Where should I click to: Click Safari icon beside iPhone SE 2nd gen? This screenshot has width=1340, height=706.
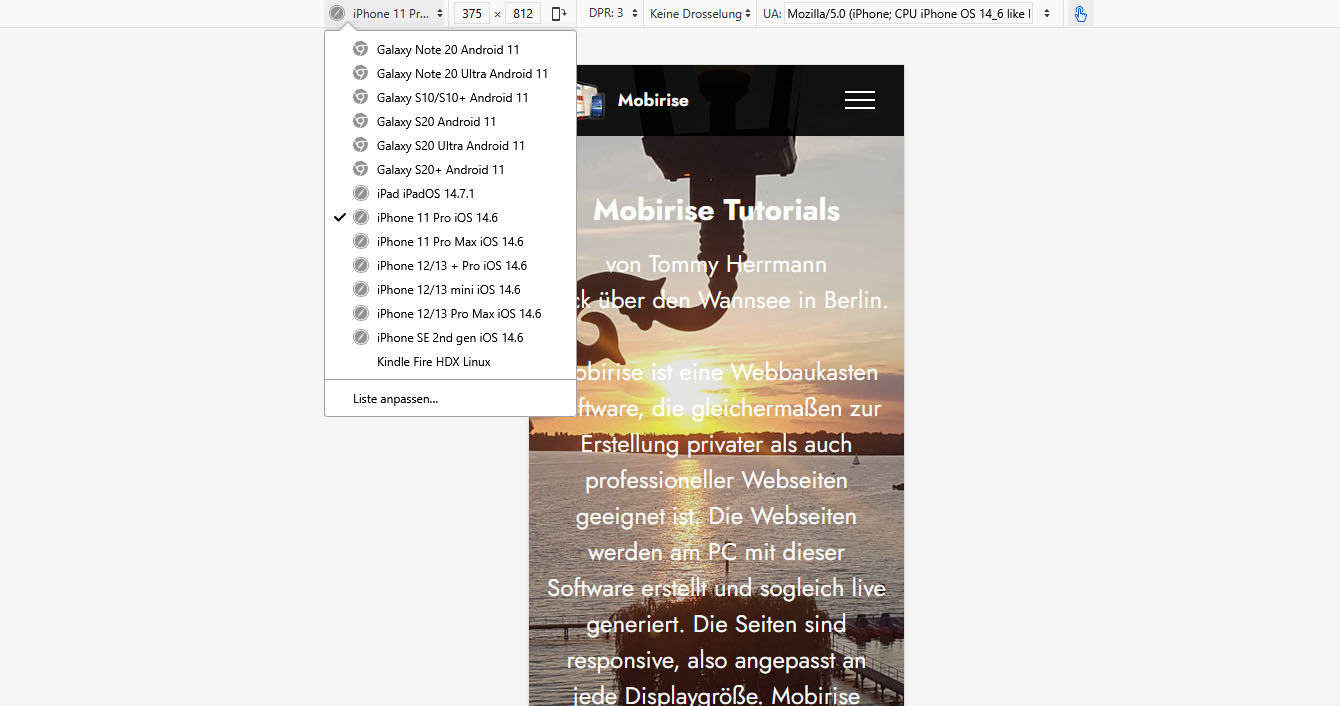tap(361, 337)
